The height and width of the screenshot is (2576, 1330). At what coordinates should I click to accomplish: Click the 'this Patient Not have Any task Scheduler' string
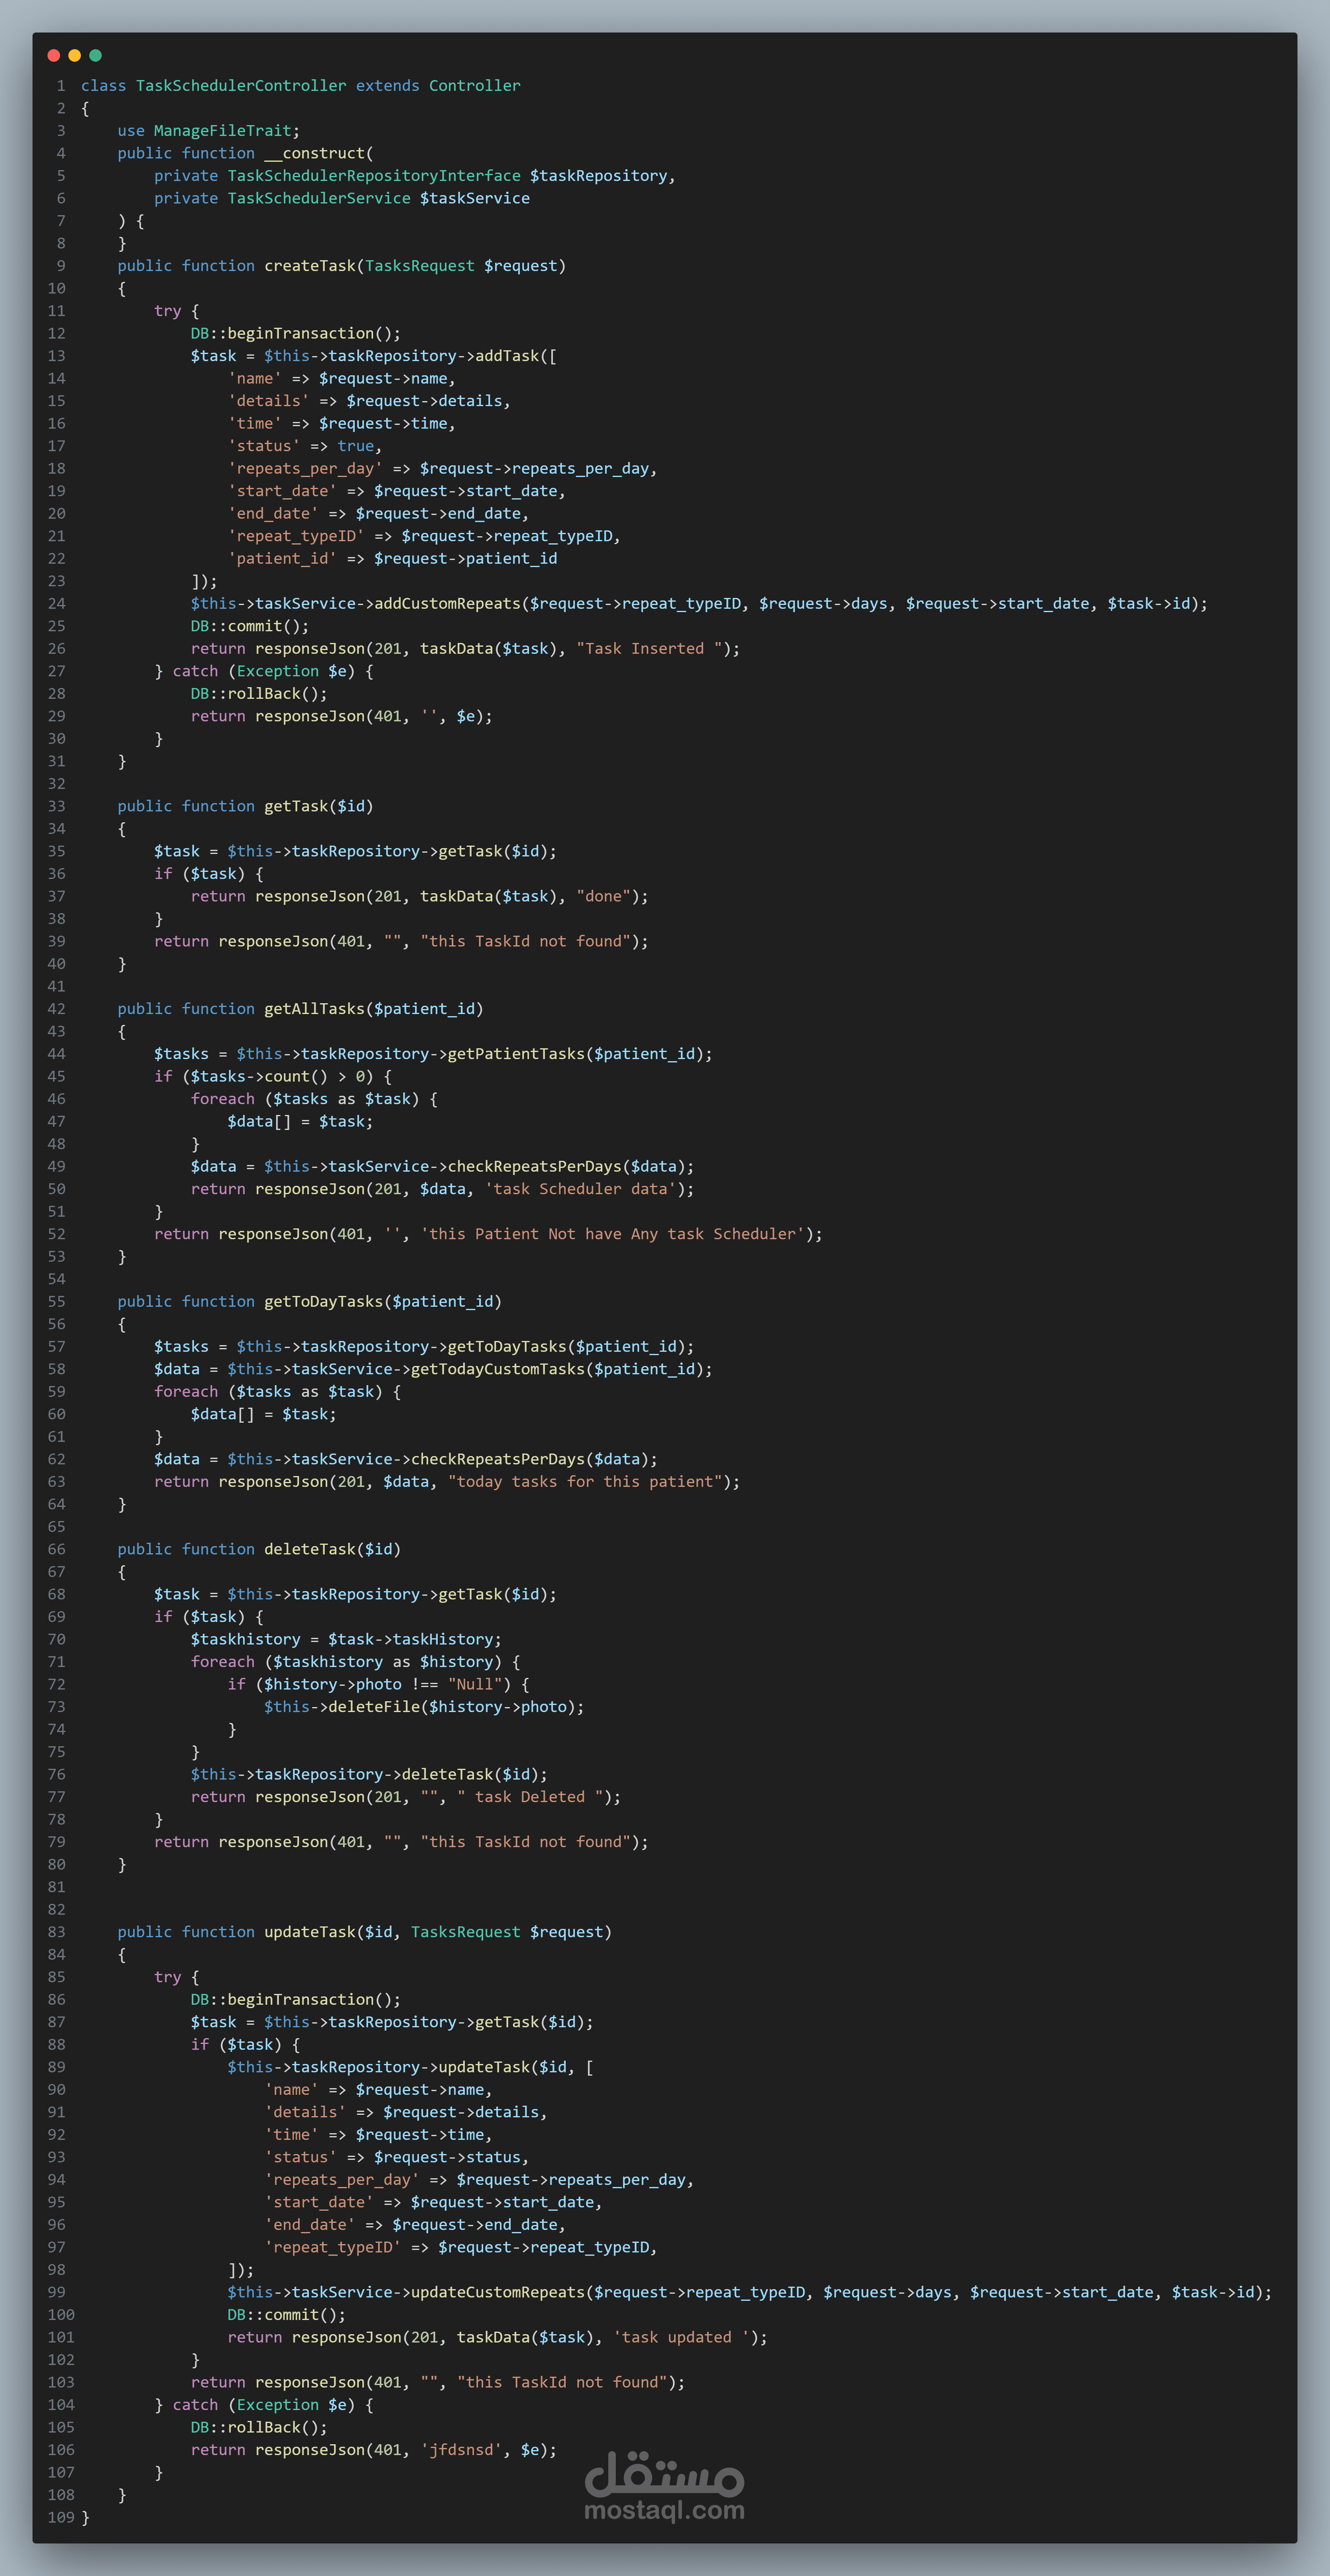coord(612,1234)
